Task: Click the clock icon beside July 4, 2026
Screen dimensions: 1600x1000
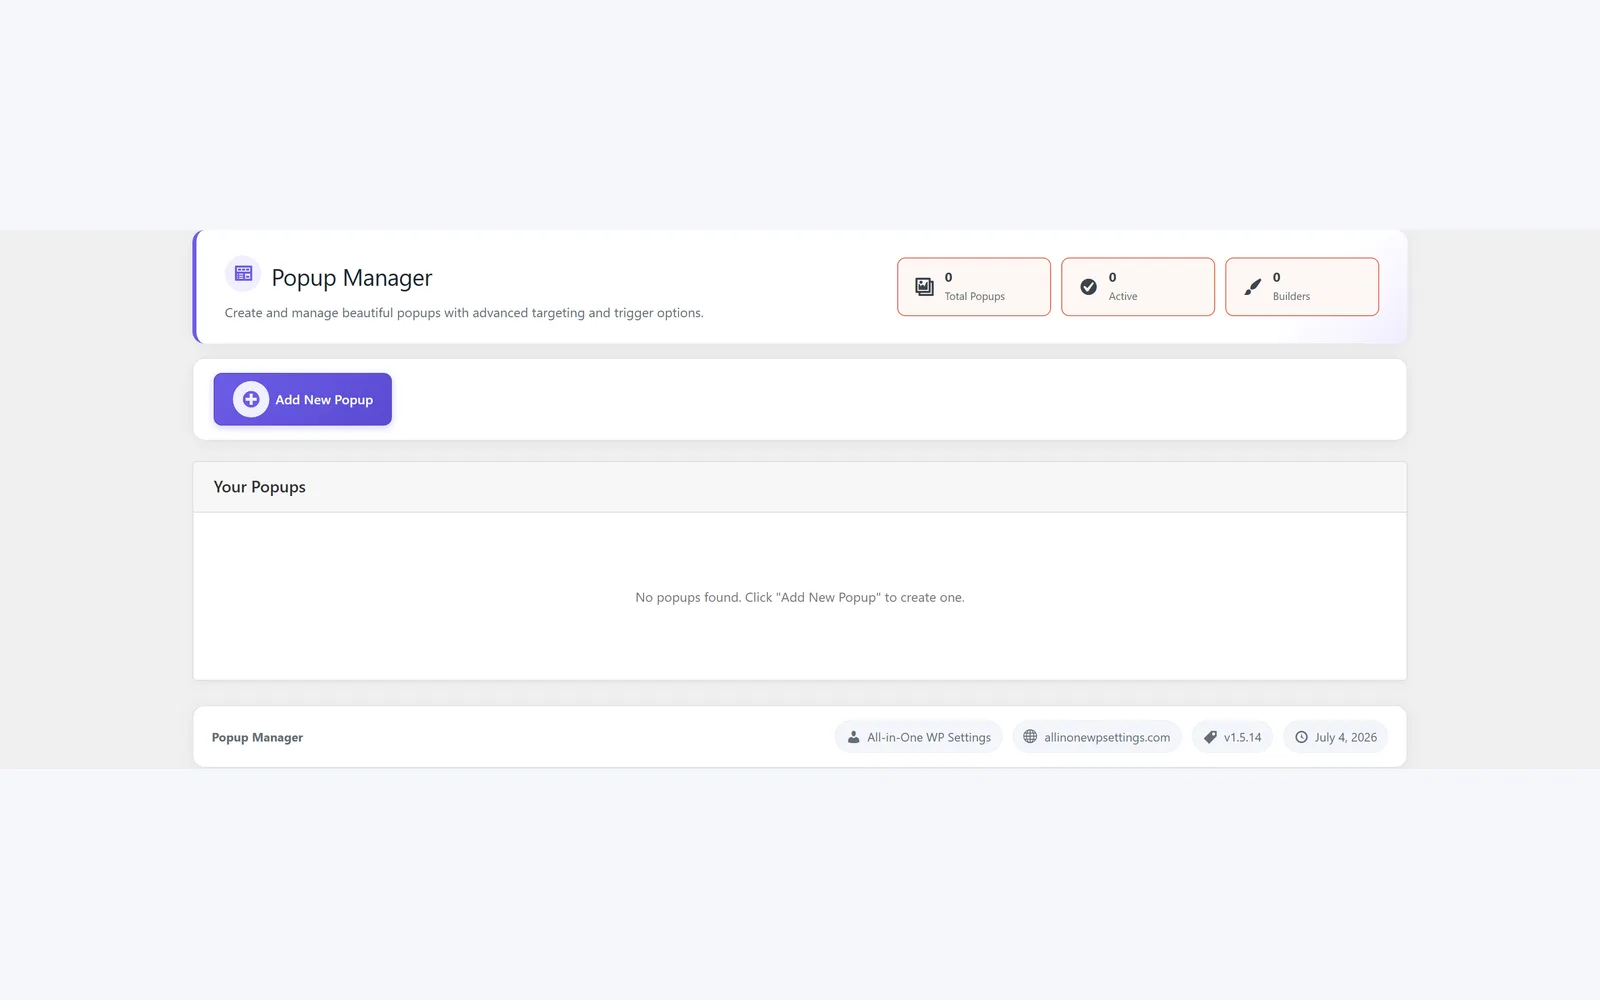Action: click(1301, 737)
